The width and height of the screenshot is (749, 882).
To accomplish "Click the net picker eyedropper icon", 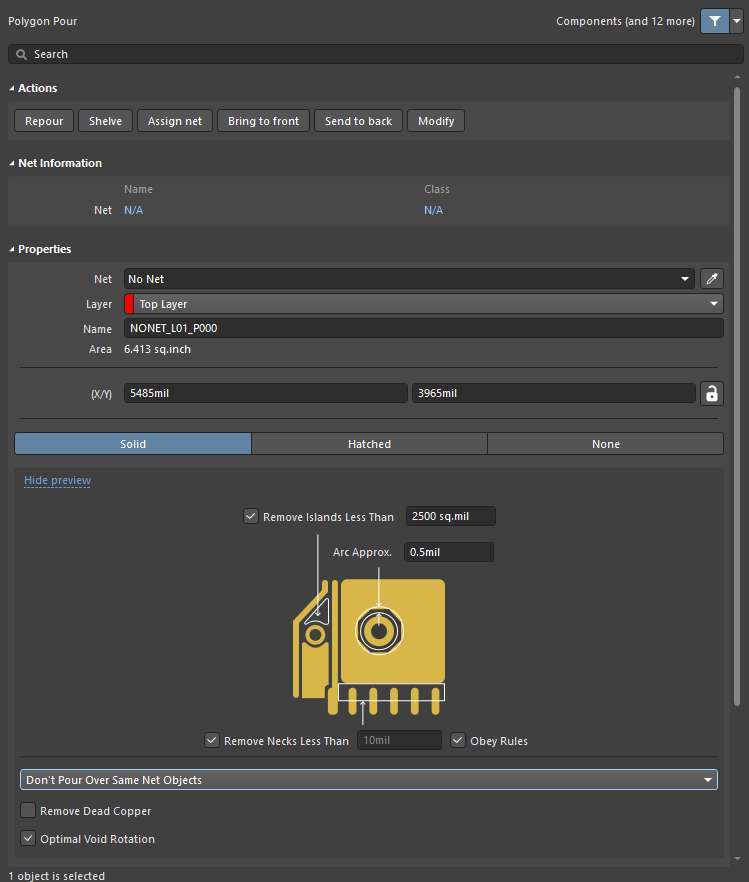I will pos(711,279).
